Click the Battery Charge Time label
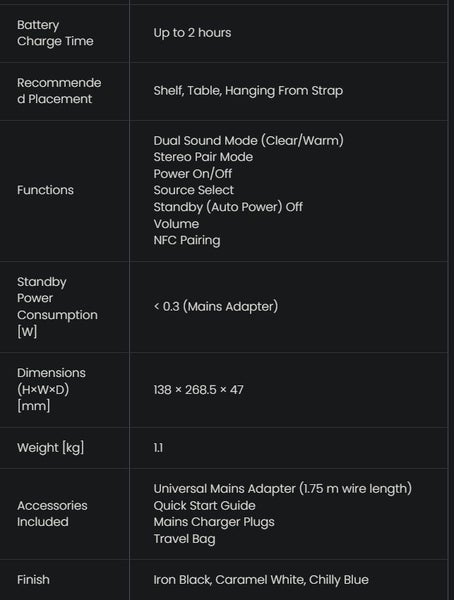This screenshot has height=600, width=454. [x=55, y=33]
